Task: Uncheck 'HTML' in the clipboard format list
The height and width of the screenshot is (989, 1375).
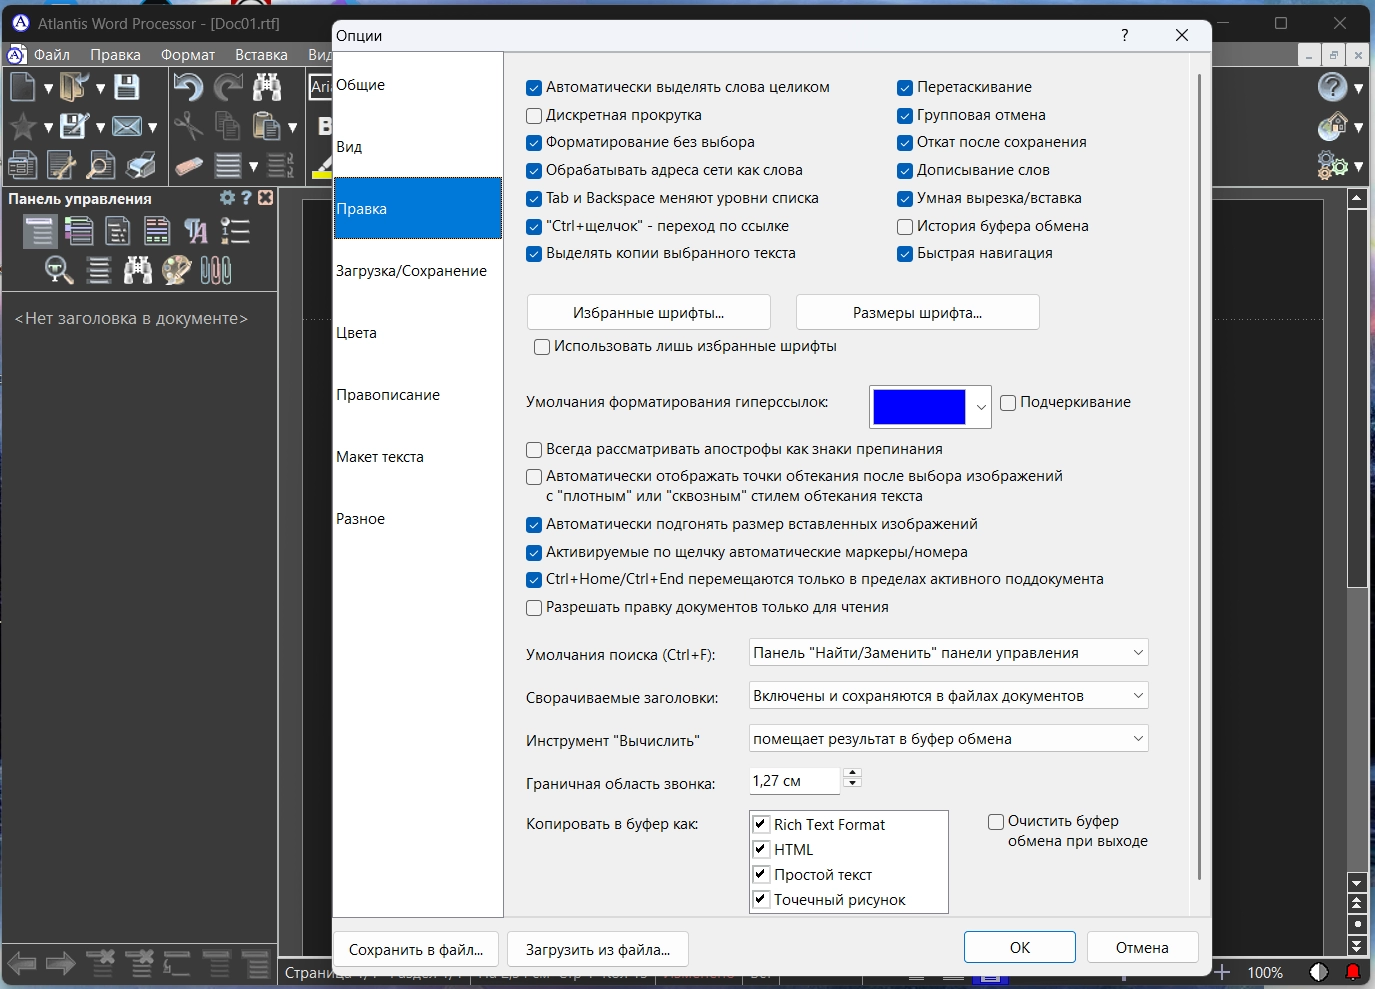Action: [761, 849]
